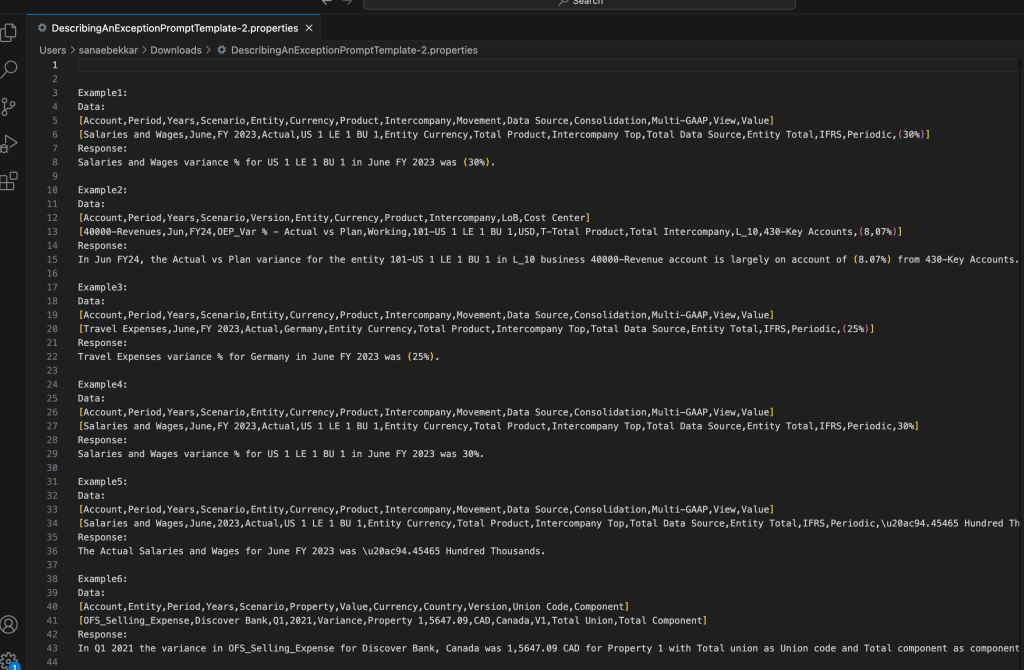This screenshot has height=670, width=1024.
Task: Open the Search view magnifier icon
Action: tap(10, 69)
